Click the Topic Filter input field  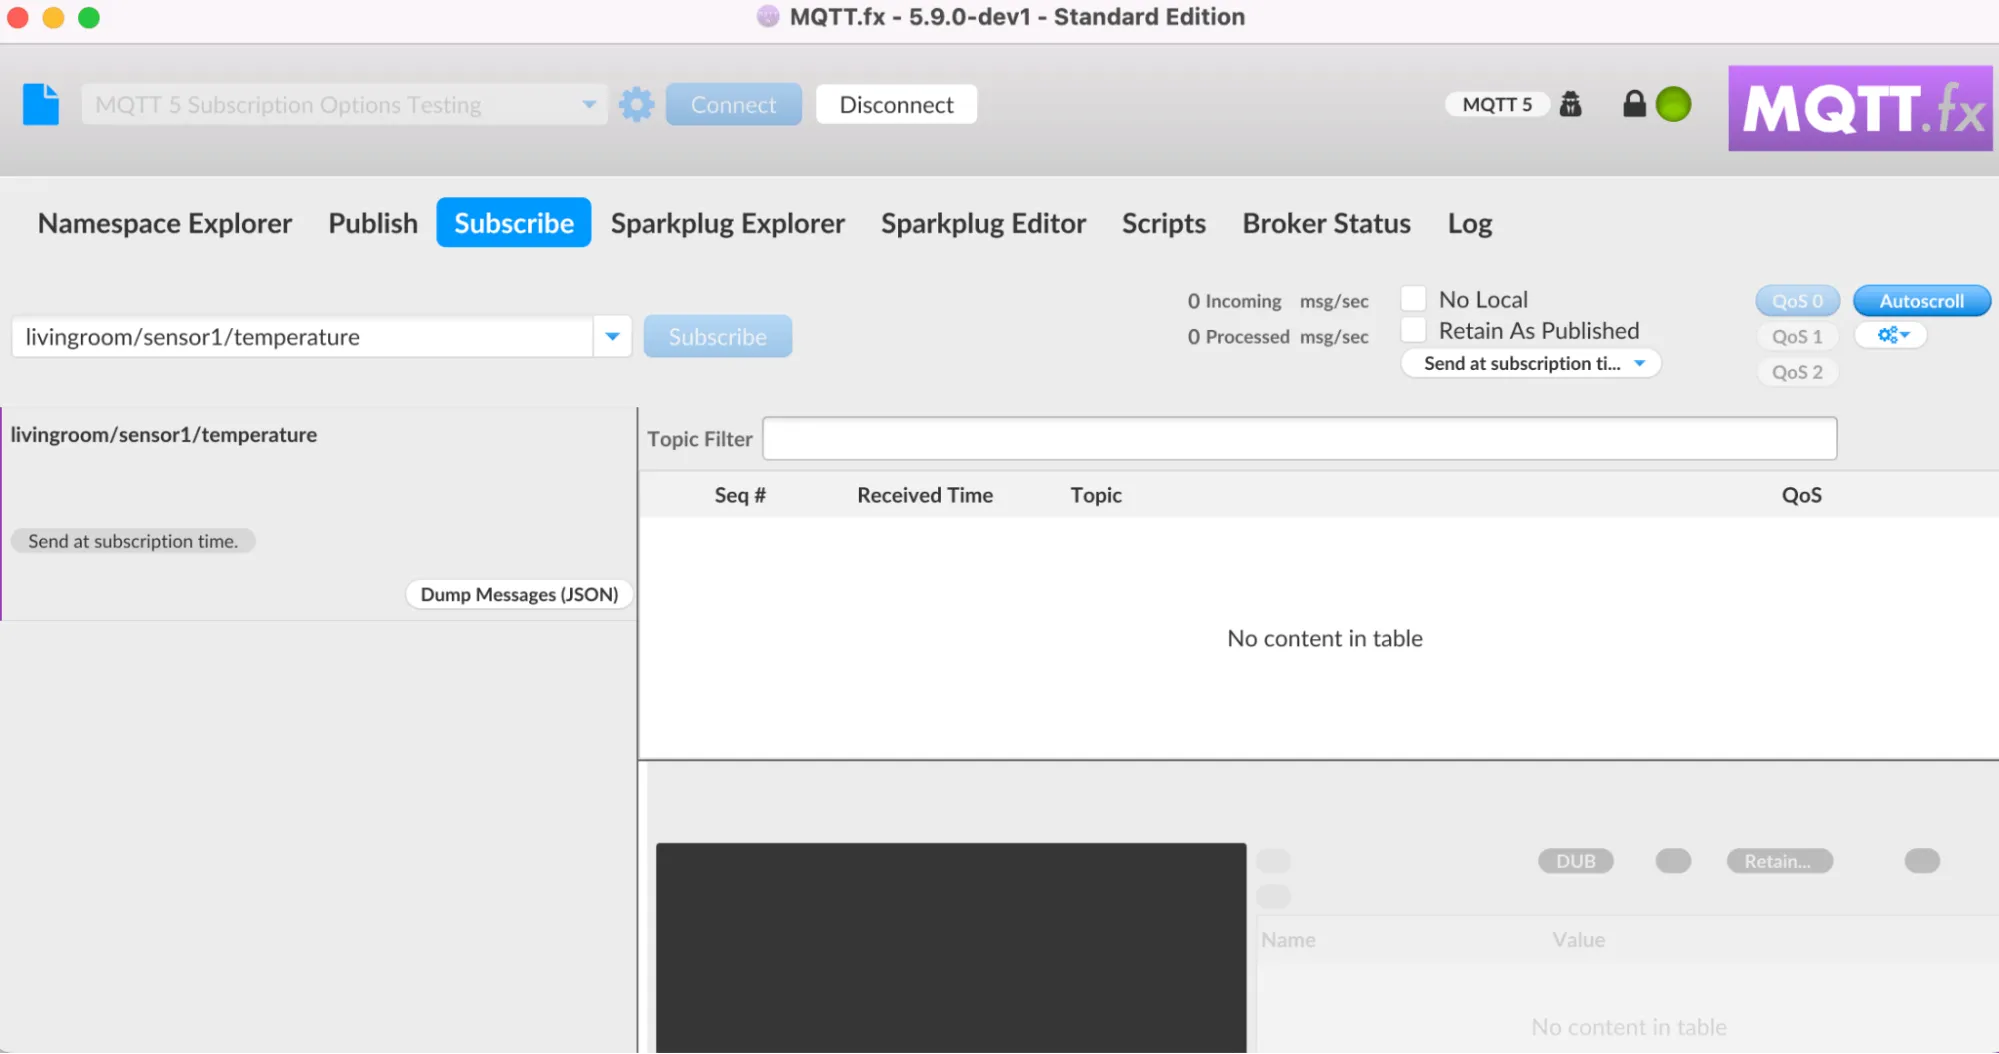coord(1299,438)
